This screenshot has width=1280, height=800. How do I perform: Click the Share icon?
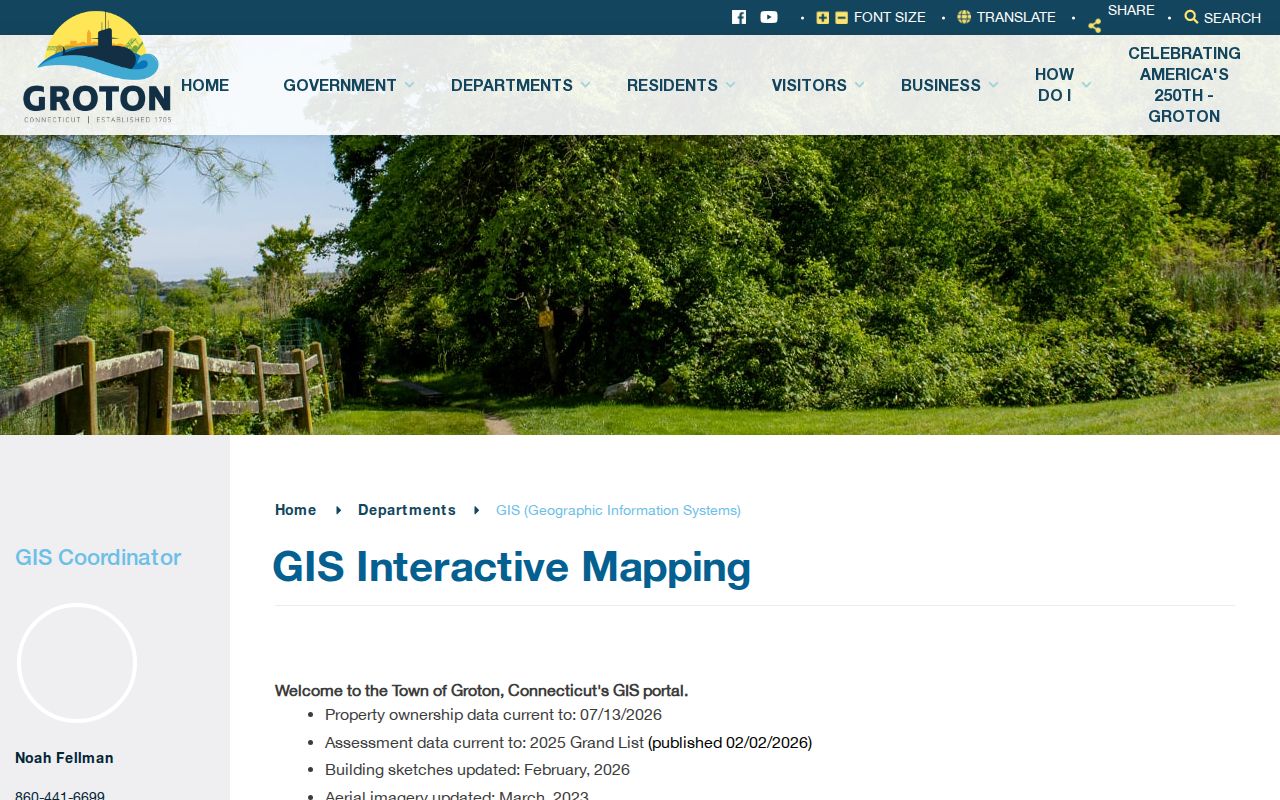[x=1094, y=26]
